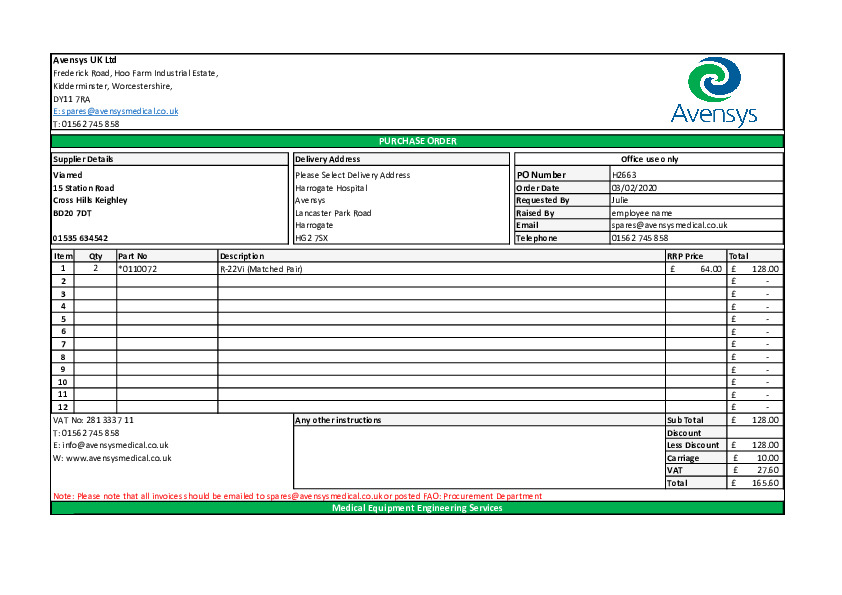Viewport: 842px width, 595px height.
Task: Select the green PURCHASE ORDER title bar
Action: coord(417,141)
